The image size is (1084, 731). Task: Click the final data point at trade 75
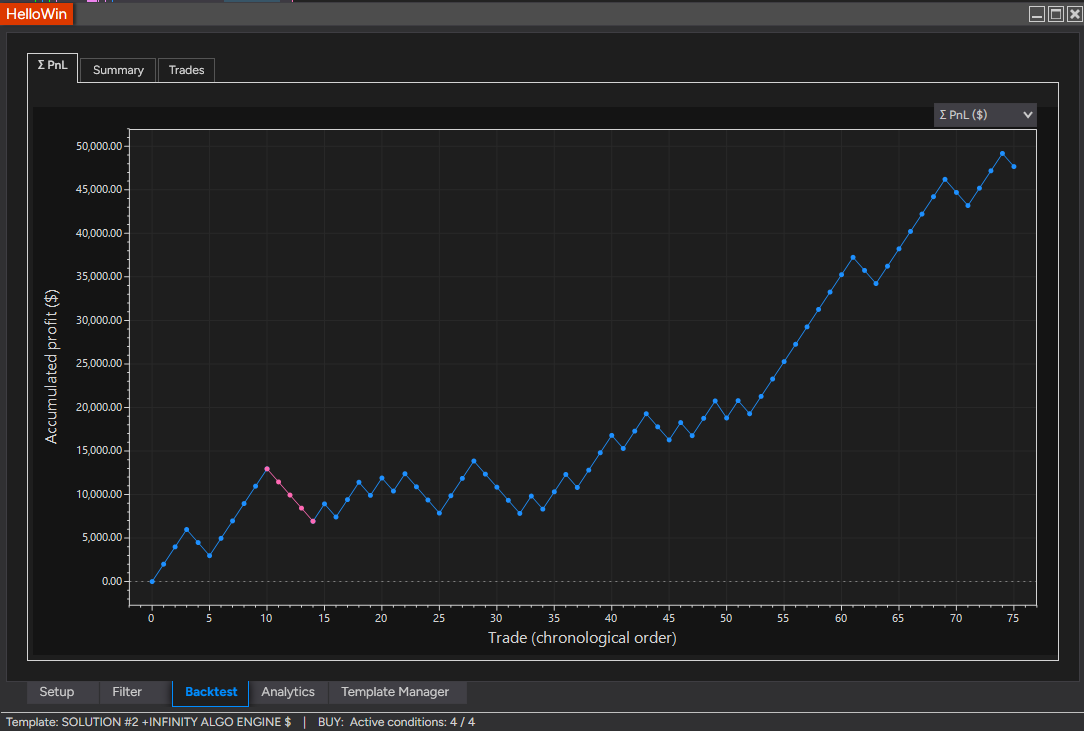point(1013,167)
